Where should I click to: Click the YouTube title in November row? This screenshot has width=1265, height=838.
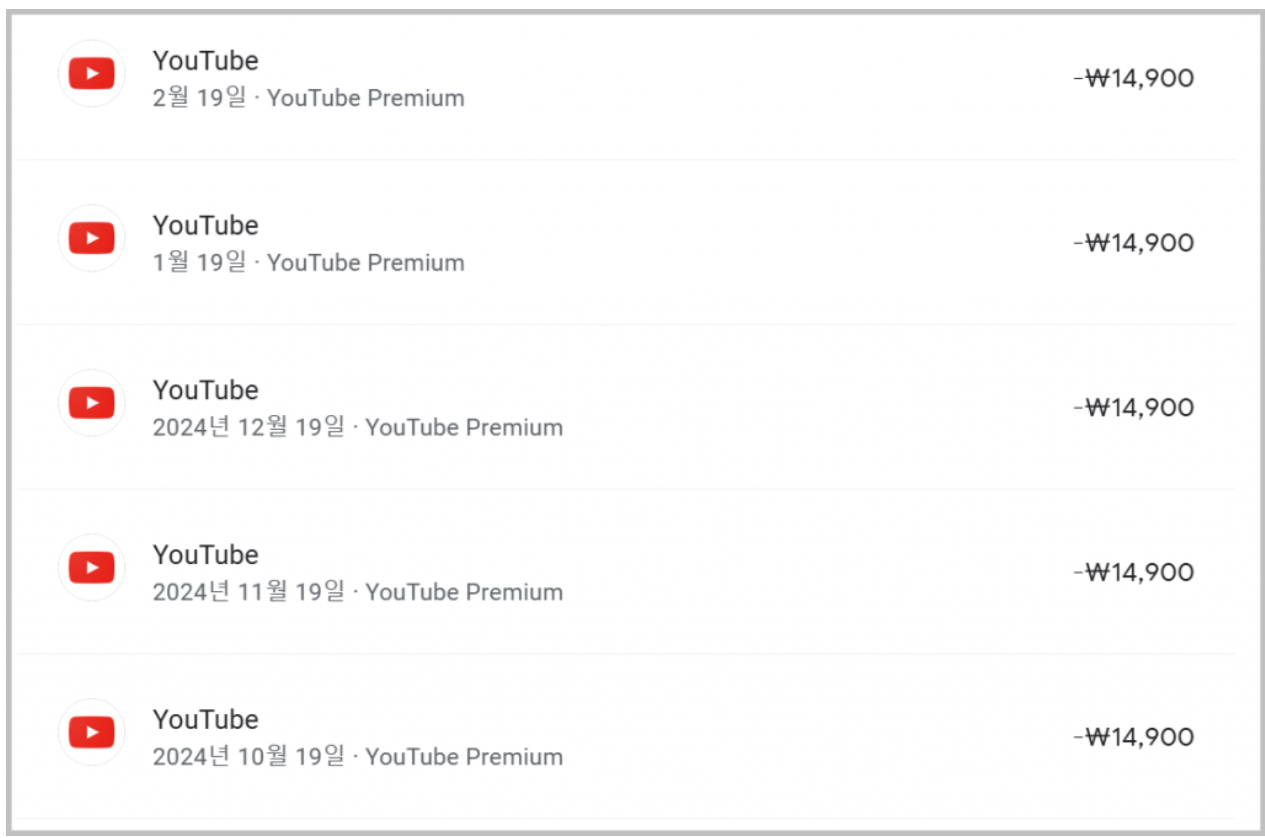pos(205,555)
